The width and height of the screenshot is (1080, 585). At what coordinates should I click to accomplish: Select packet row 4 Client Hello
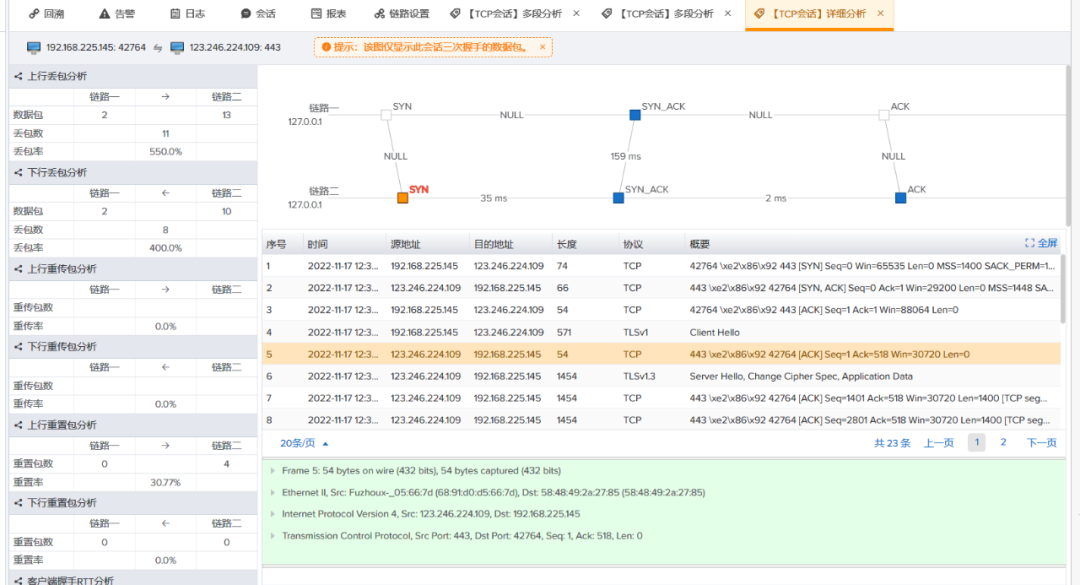click(x=661, y=332)
